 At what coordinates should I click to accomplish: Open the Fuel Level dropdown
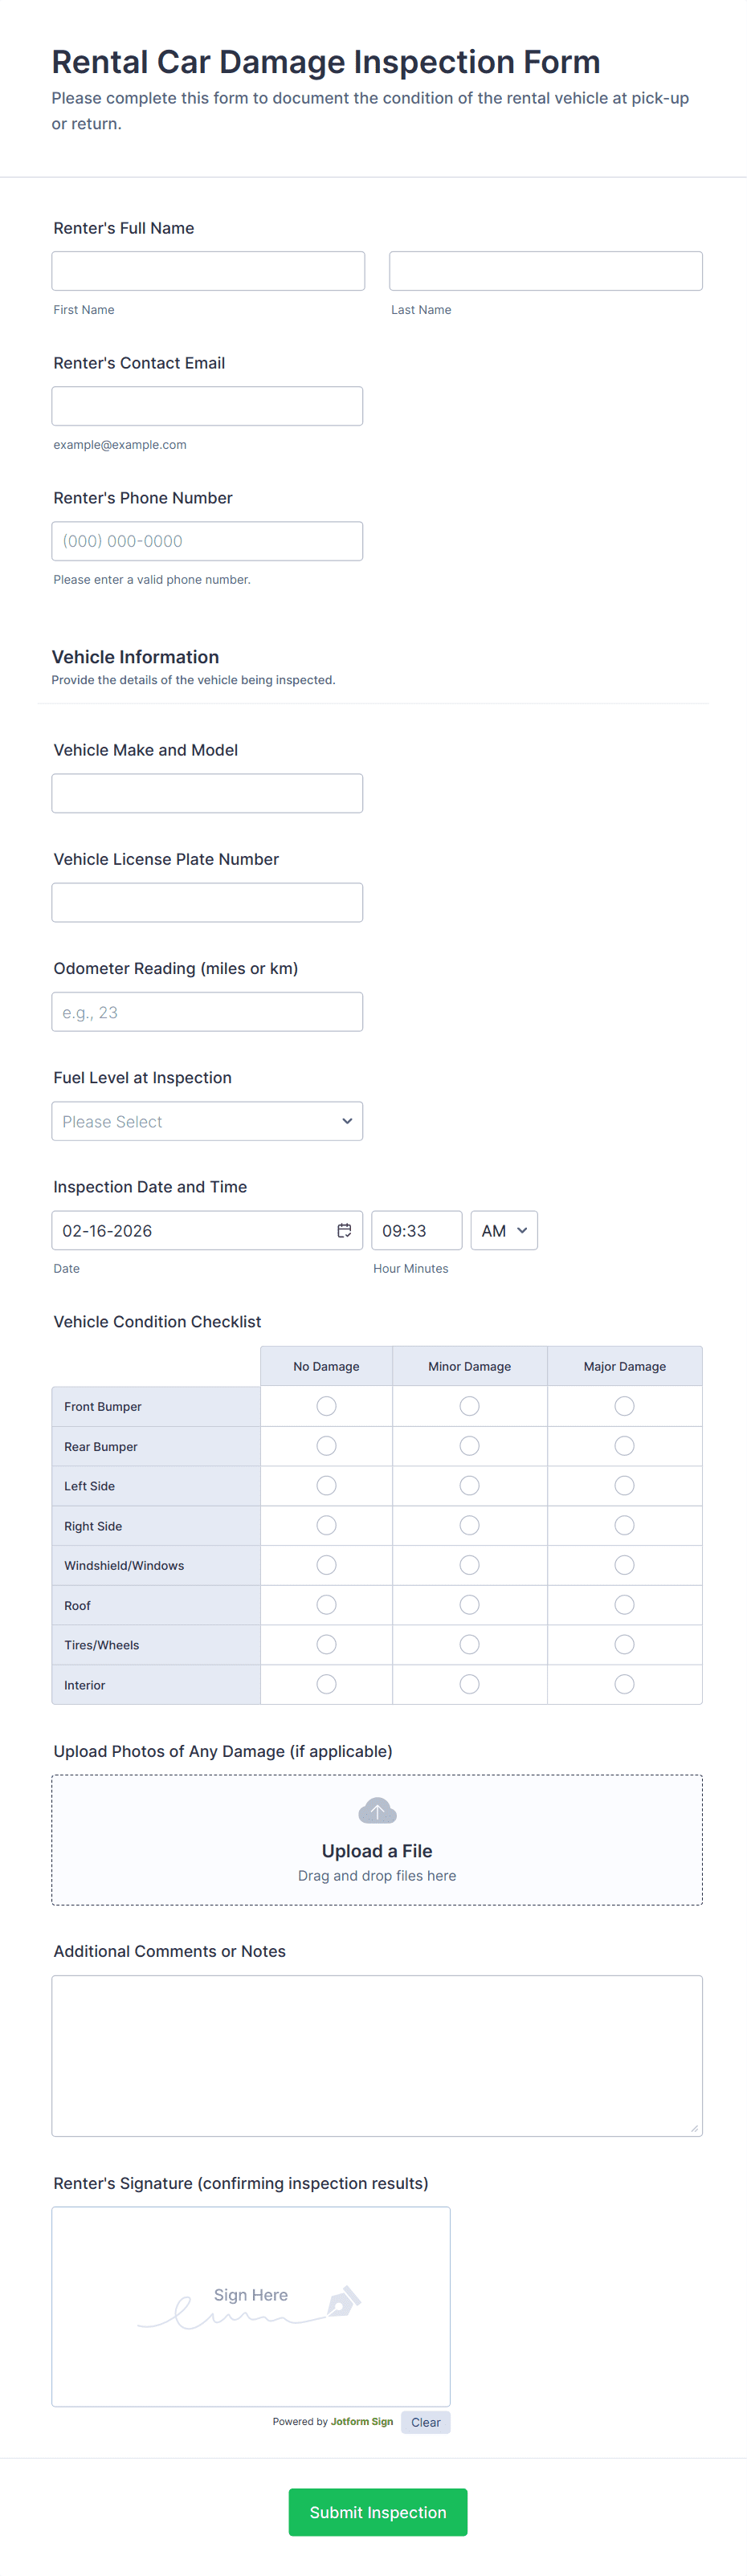coord(207,1121)
